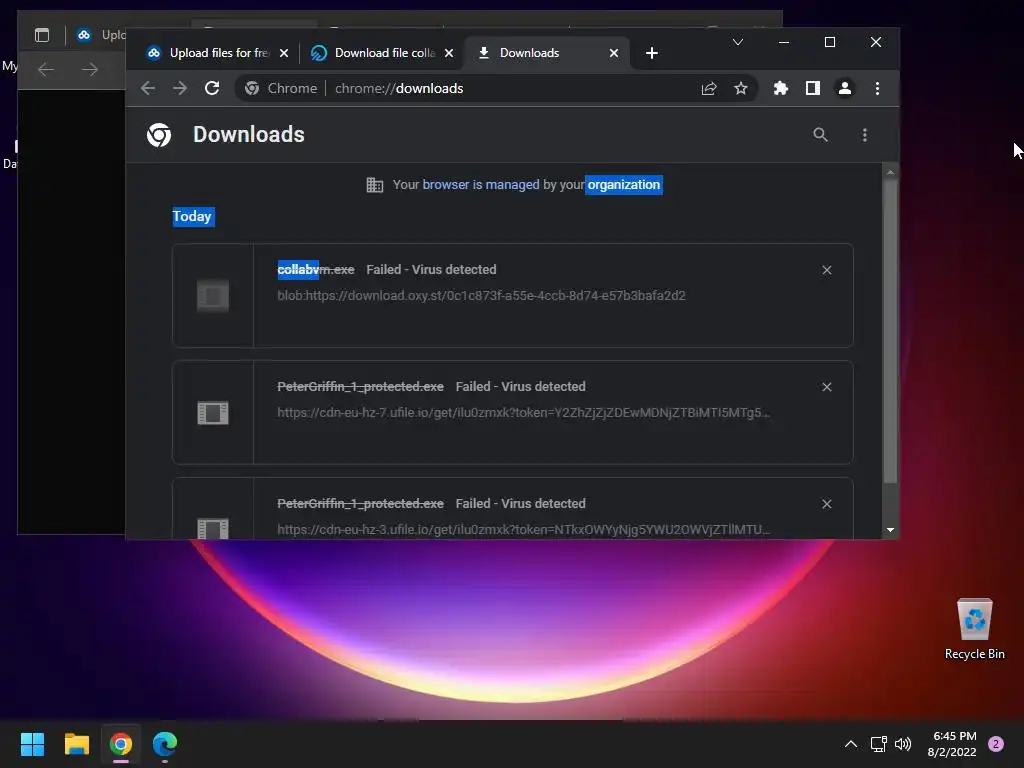Expand the tab search chevron
The image size is (1024, 768).
pyautogui.click(x=738, y=42)
